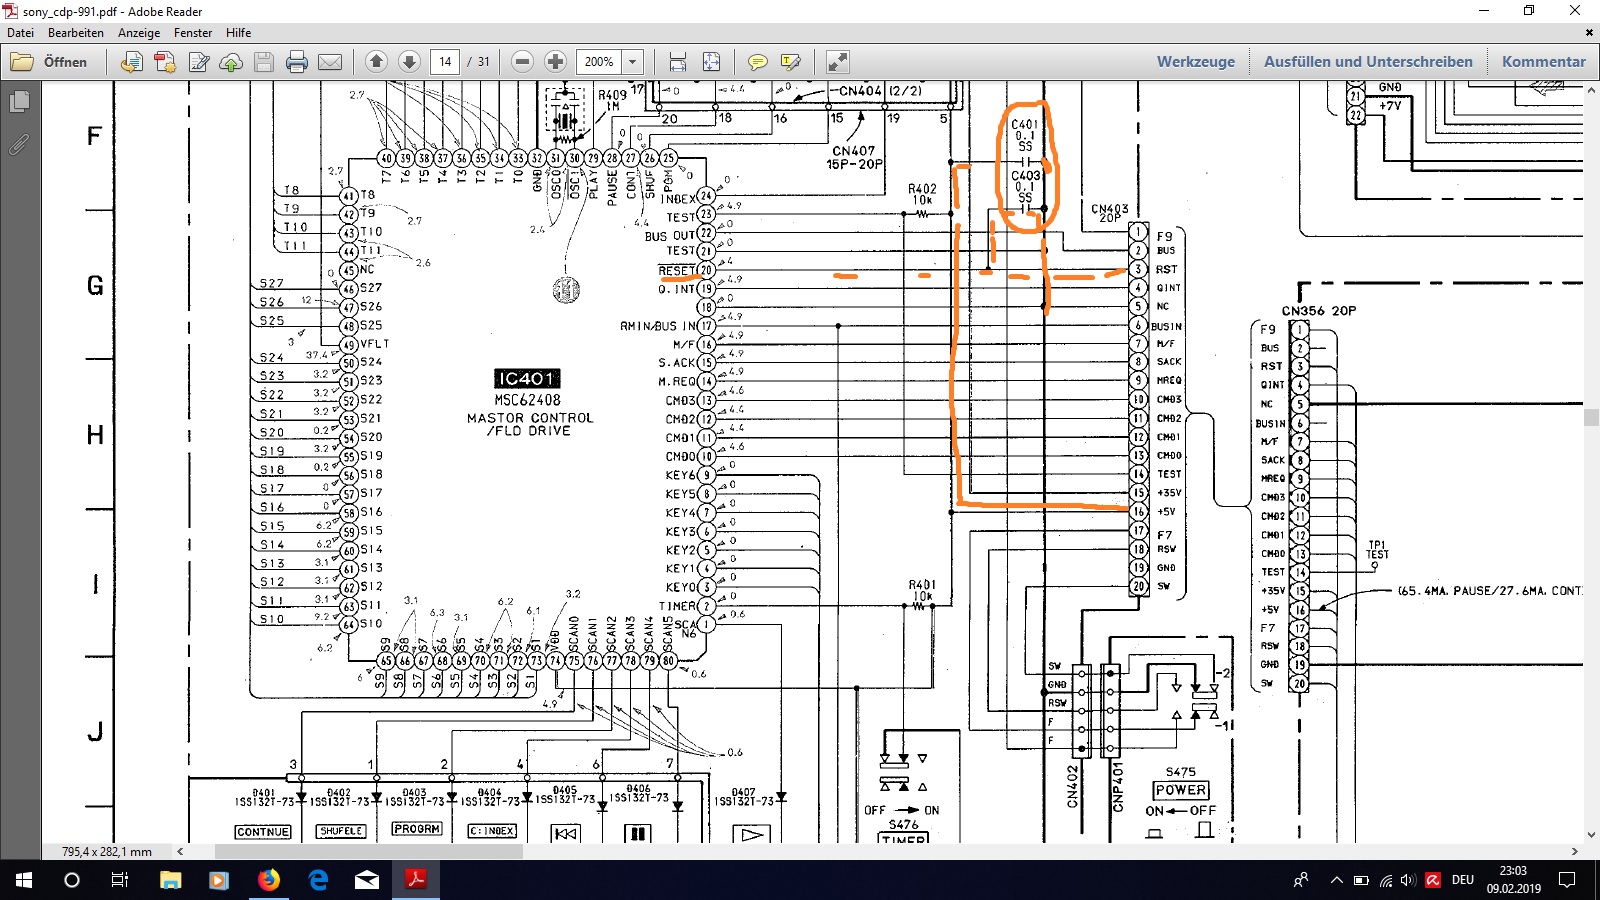The width and height of the screenshot is (1600, 900).
Task: Open the Ausfüllen und Unterschreiben pane
Action: click(x=1368, y=62)
